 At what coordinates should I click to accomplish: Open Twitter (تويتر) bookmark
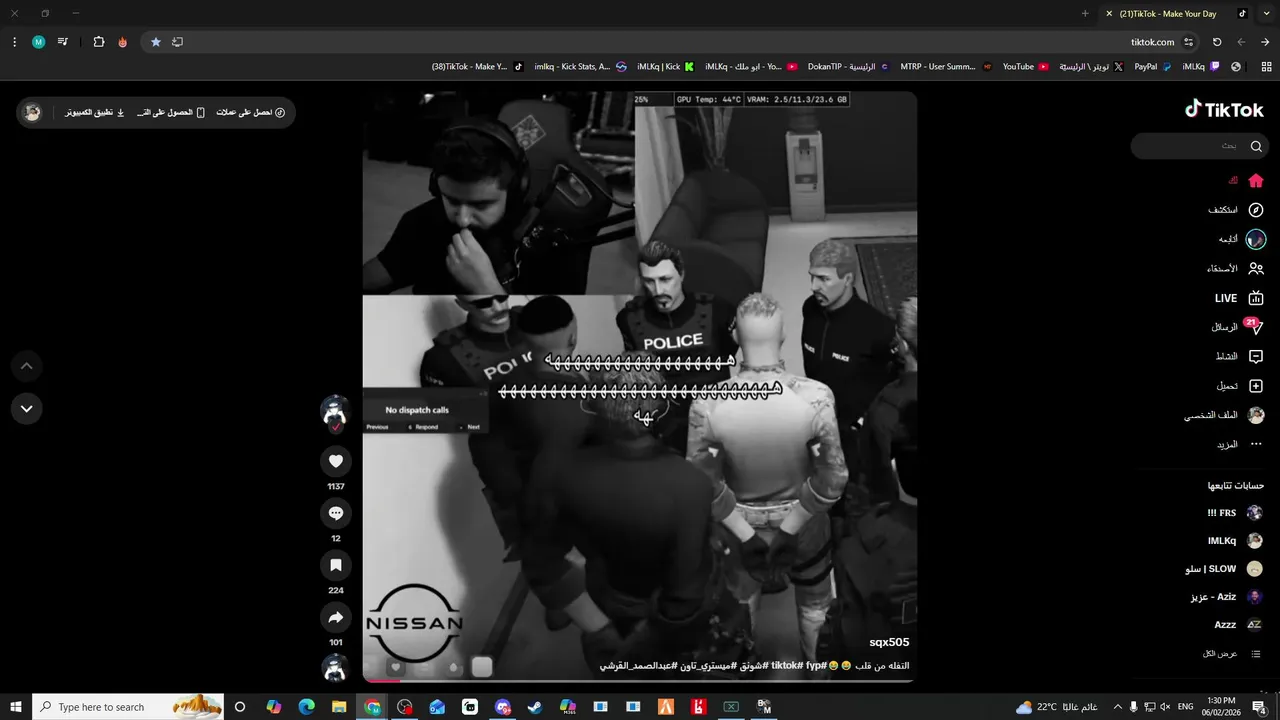click(1091, 67)
